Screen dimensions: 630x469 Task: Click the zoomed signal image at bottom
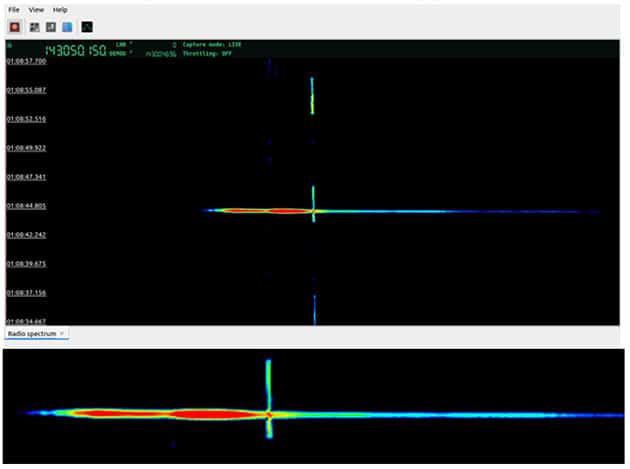coord(313,405)
